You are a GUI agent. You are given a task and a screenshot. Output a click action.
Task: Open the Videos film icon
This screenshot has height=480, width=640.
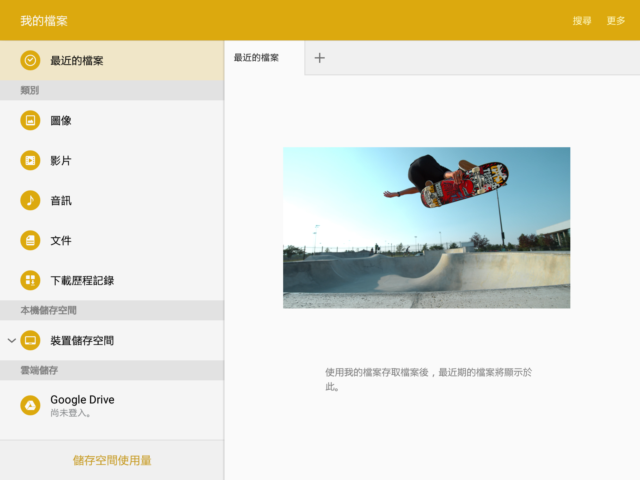[30, 160]
